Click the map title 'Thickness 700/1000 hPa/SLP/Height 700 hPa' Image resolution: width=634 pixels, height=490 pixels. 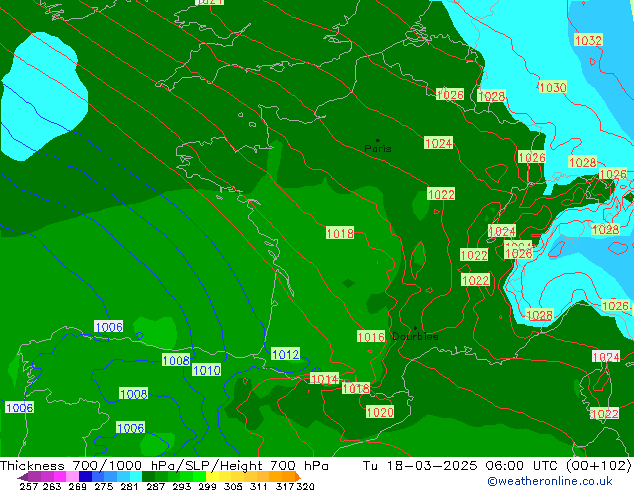pyautogui.click(x=164, y=466)
